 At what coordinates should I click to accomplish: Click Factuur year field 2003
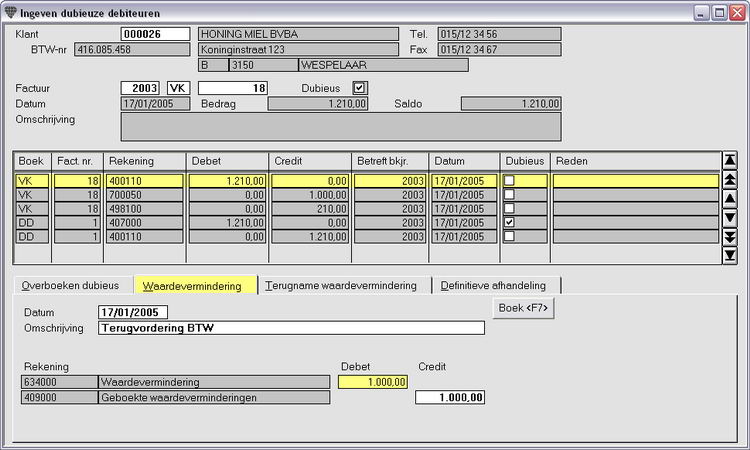click(x=140, y=88)
